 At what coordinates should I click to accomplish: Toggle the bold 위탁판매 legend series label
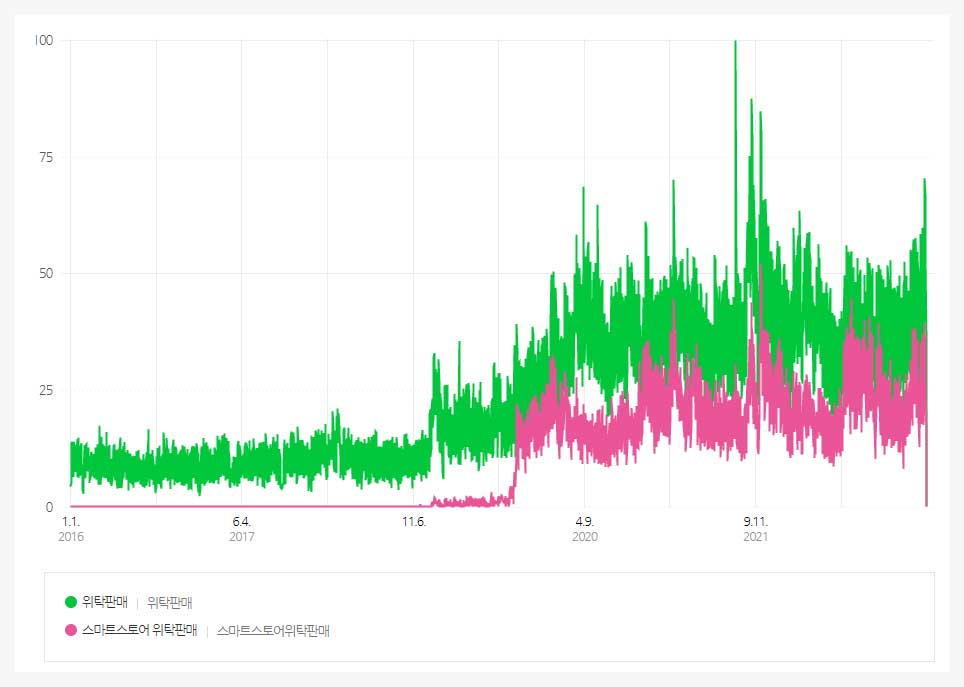click(104, 602)
